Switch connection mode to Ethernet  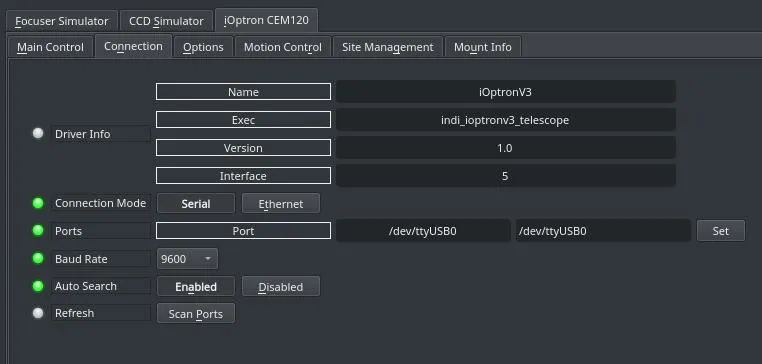click(x=281, y=204)
